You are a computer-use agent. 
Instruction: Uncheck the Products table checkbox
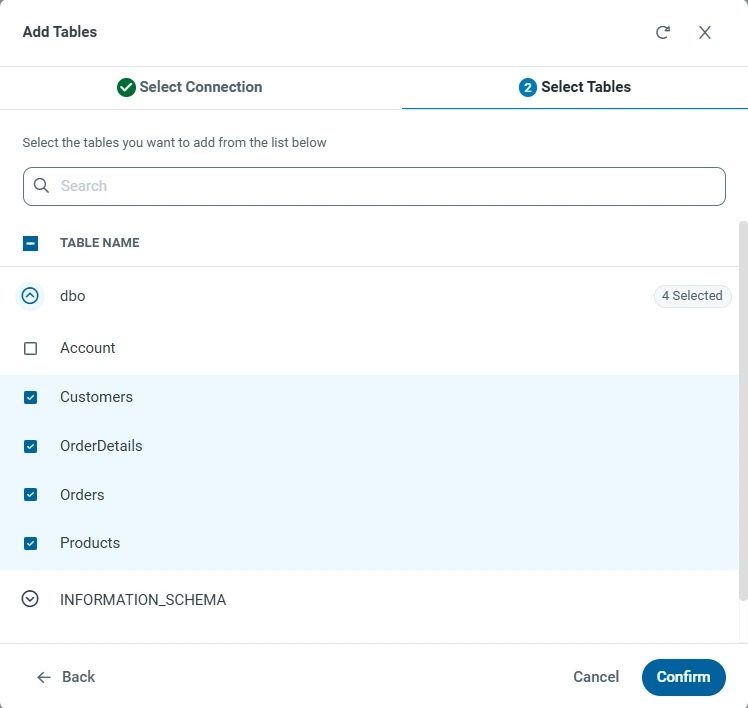tap(31, 543)
